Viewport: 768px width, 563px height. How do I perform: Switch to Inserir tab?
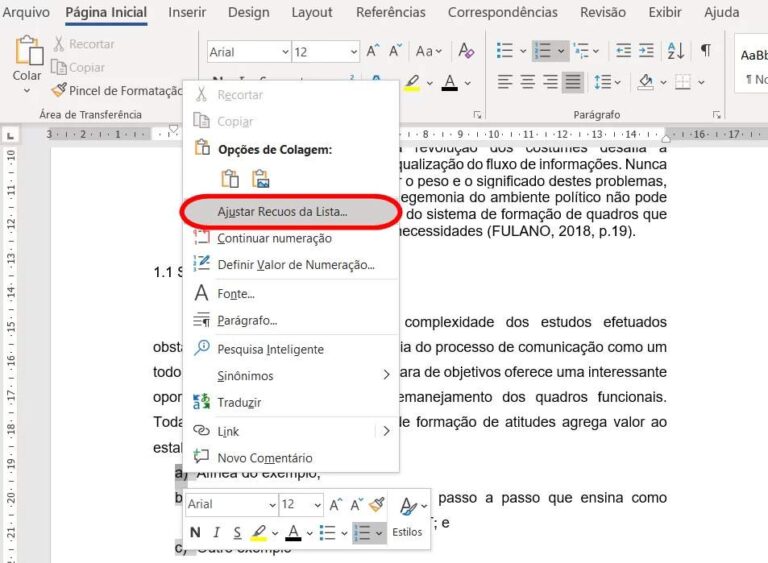(x=187, y=12)
